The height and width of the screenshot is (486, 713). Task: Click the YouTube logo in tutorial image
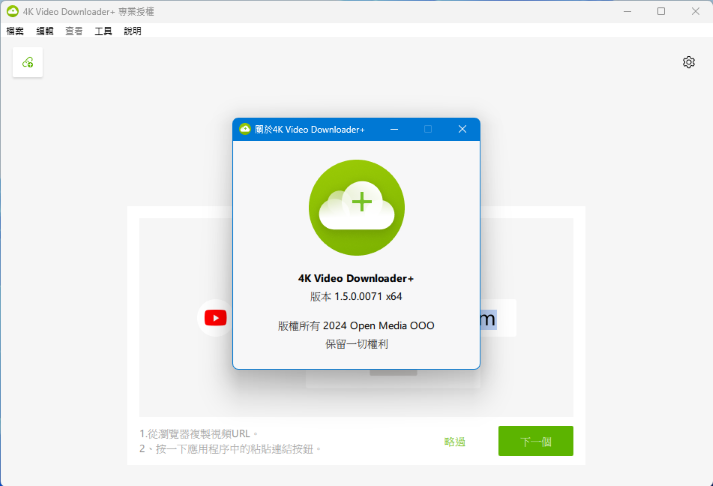(215, 317)
